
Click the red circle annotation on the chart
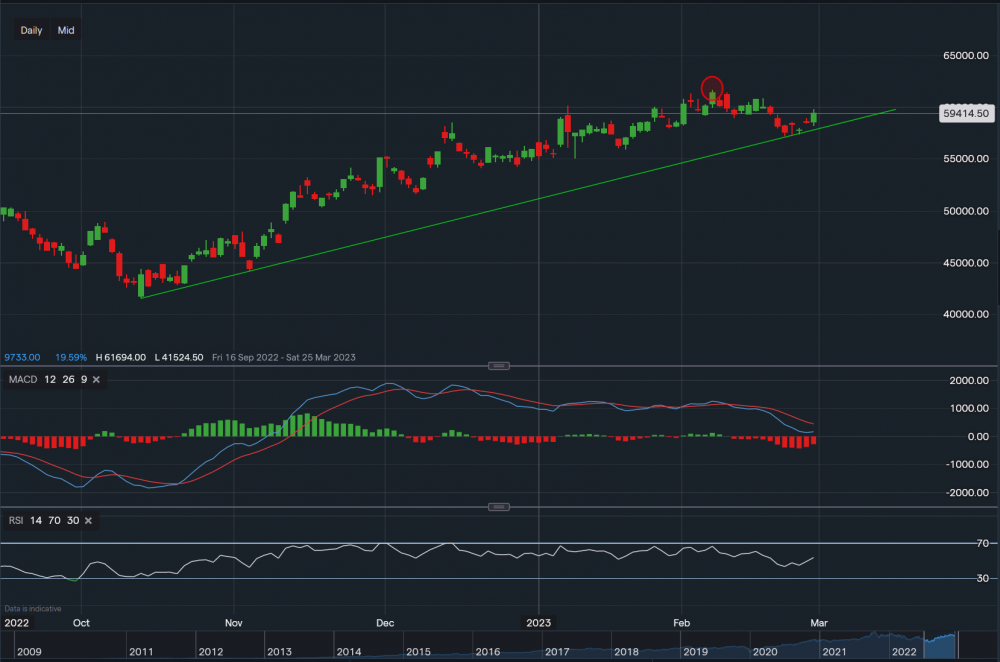[x=712, y=89]
